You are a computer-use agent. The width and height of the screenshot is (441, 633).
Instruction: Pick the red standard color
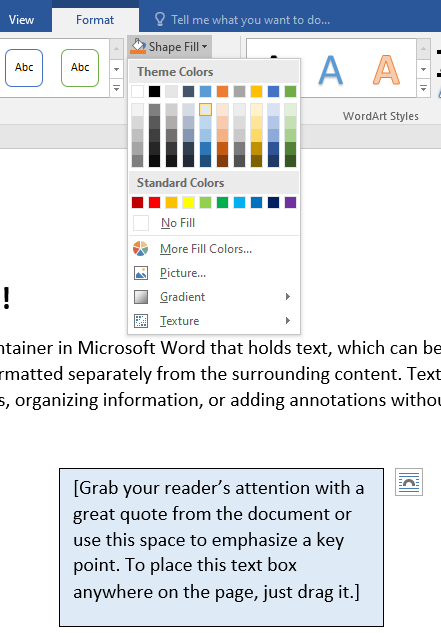(154, 202)
